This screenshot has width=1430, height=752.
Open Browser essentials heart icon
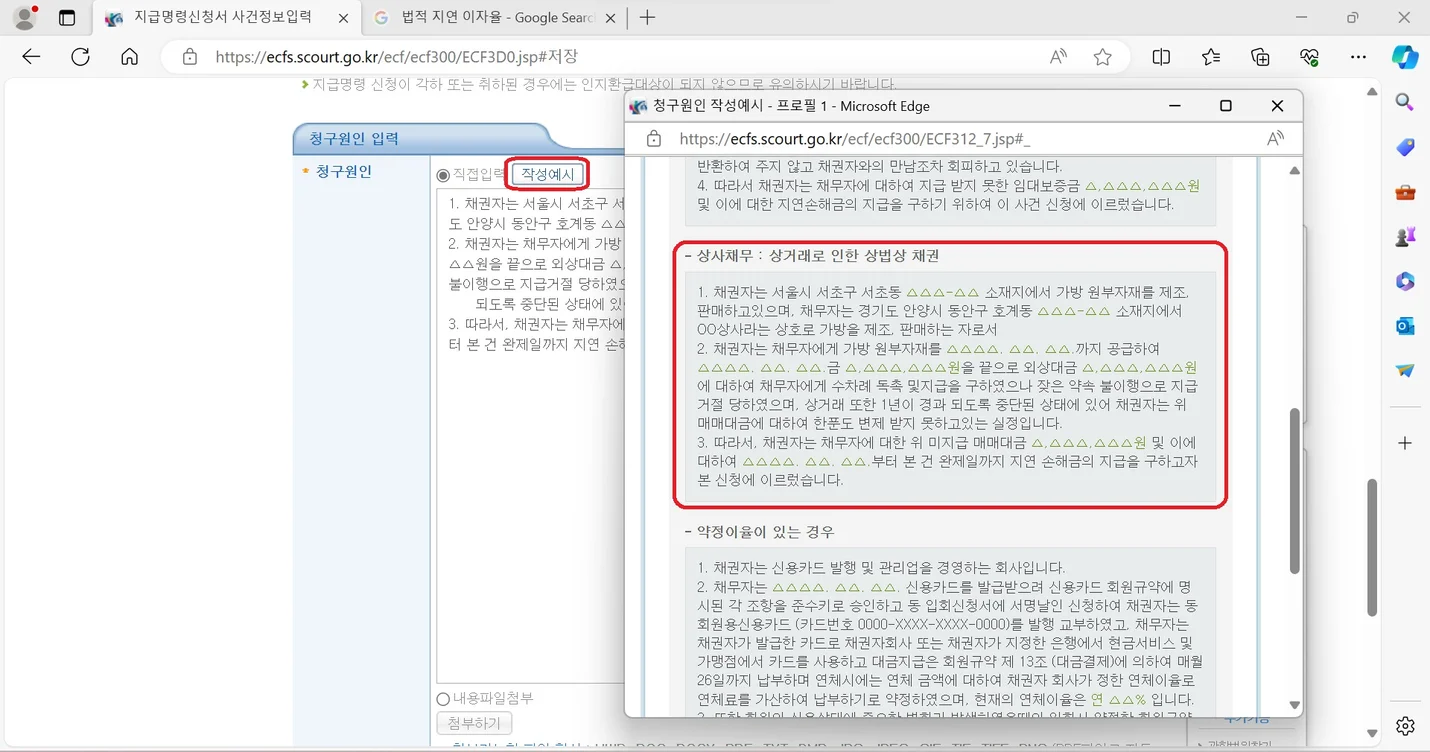coord(1309,57)
